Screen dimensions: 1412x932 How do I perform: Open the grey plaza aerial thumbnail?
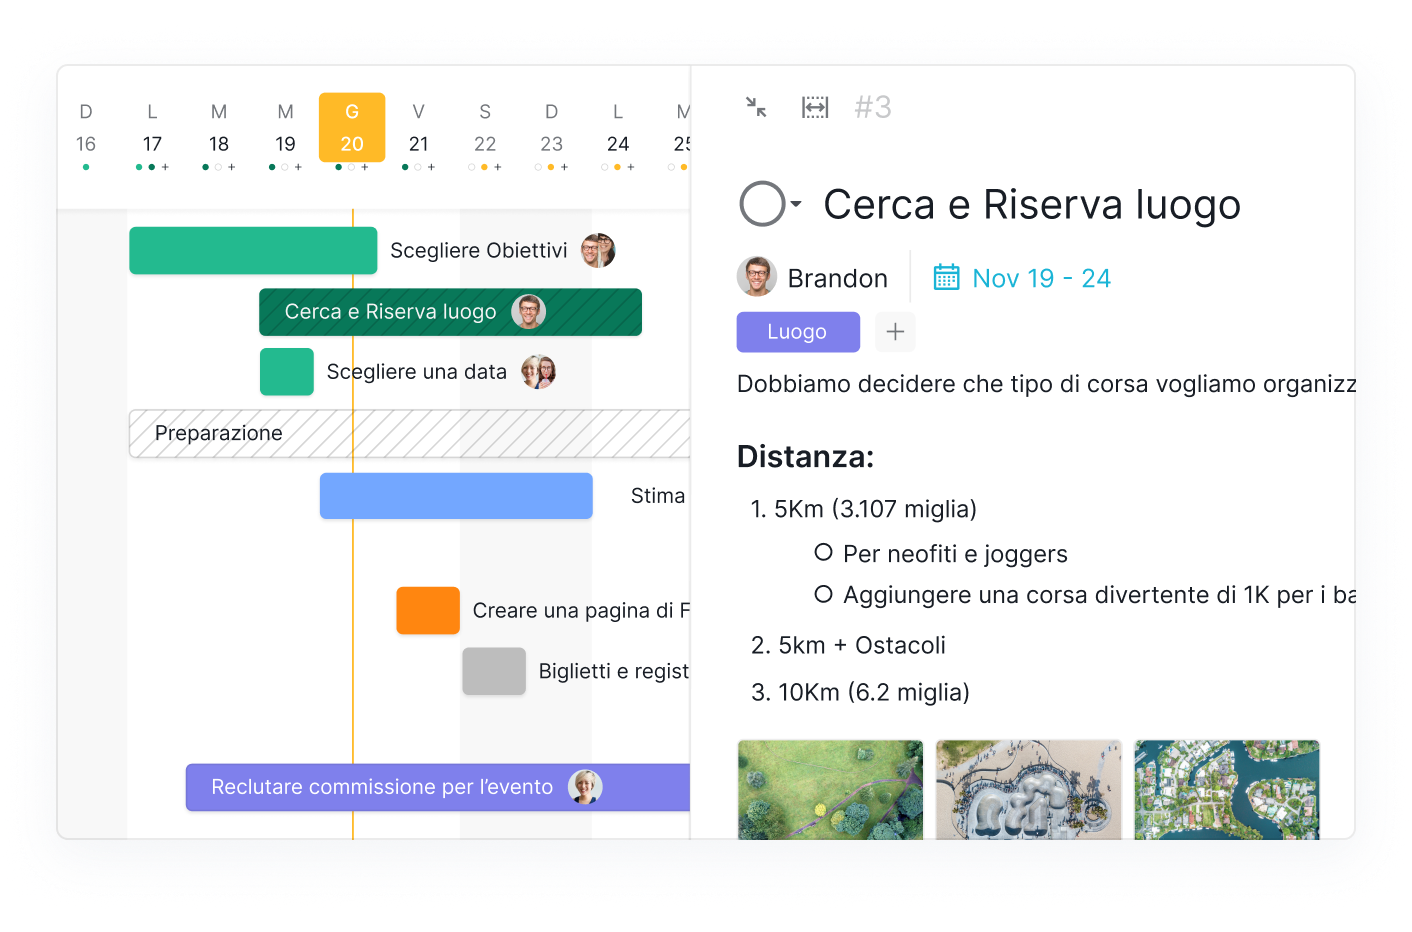pos(1028,789)
